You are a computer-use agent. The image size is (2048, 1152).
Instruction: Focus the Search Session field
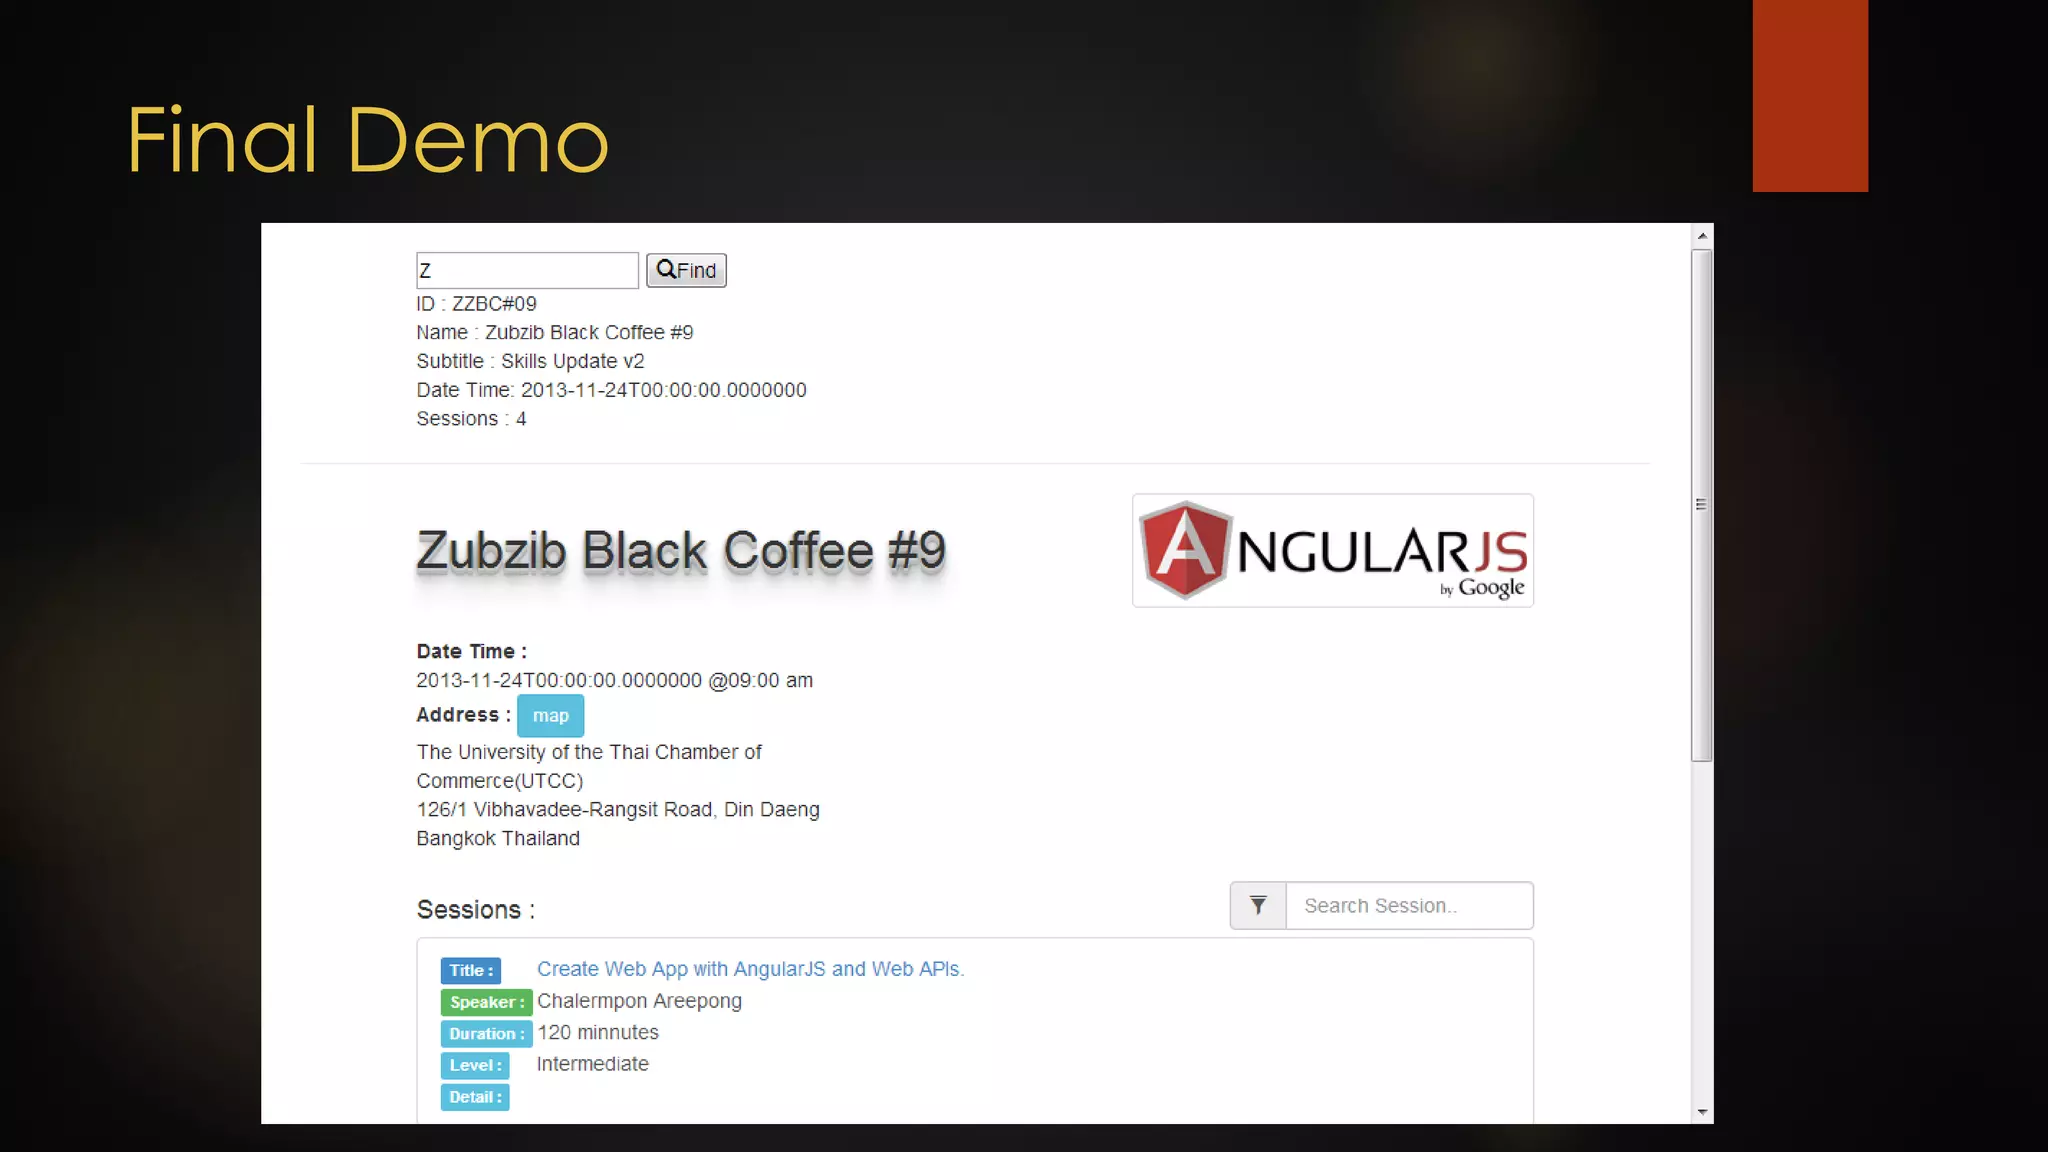[x=1409, y=906]
